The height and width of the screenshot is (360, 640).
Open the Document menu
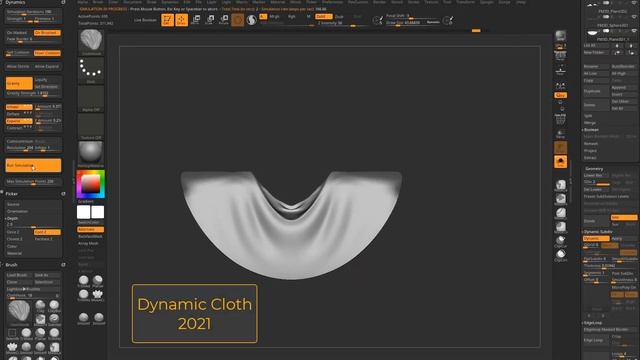click(133, 2)
